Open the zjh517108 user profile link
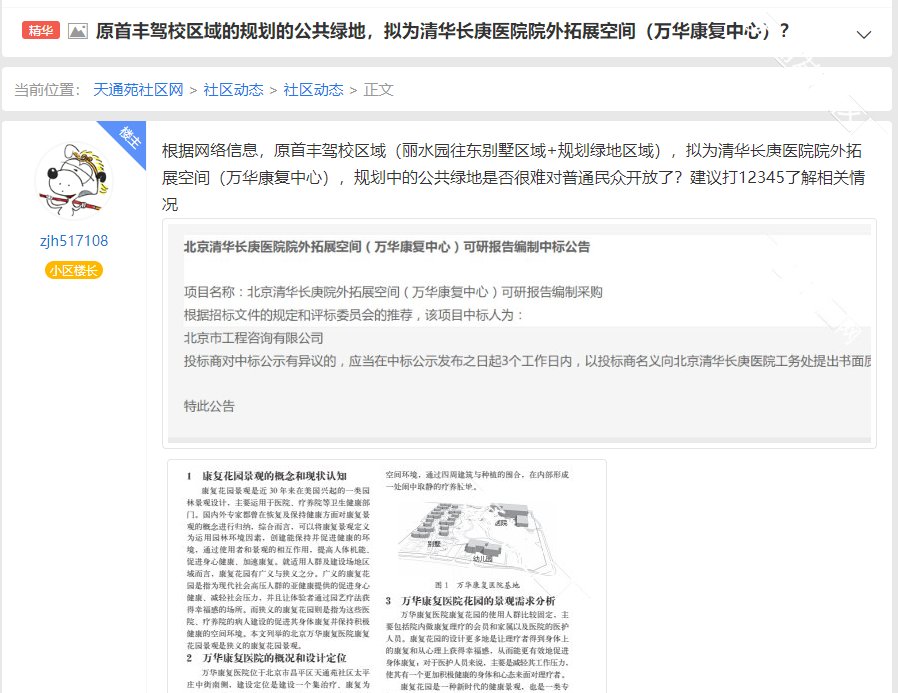898x693 pixels. pos(74,241)
